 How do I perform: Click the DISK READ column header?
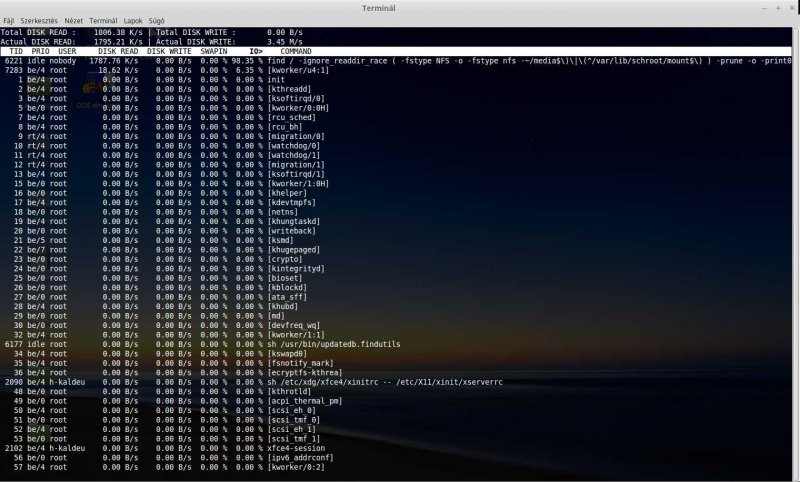tap(119, 51)
